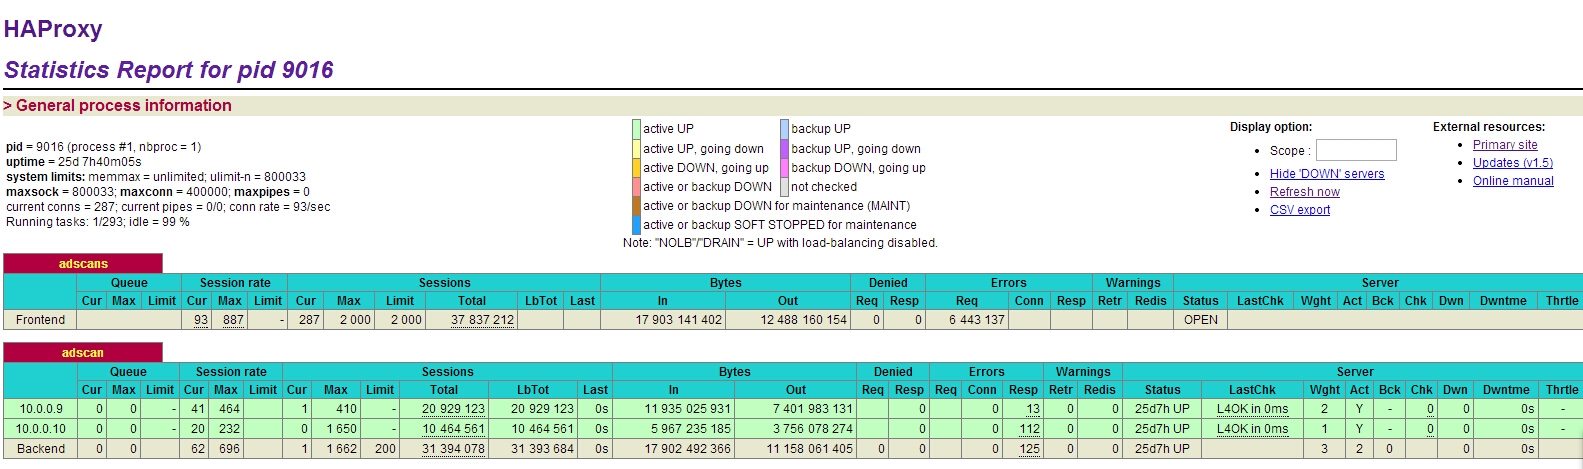Screen dimensions: 1583x469
Task: Click session total 37 837 212
Action: coord(482,320)
